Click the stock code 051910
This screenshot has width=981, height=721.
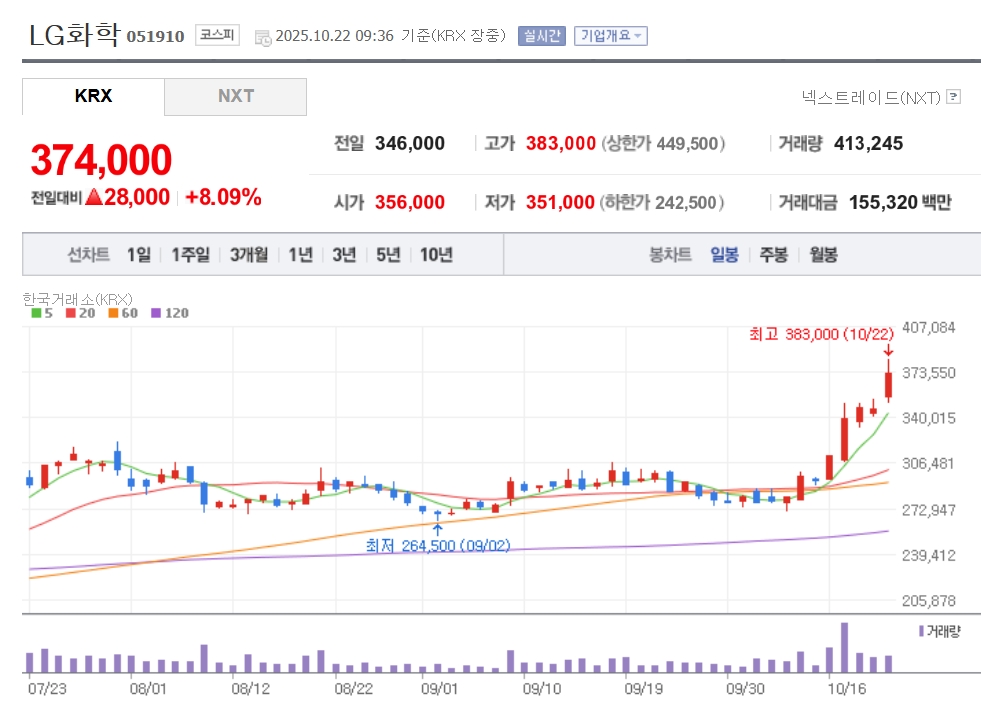(155, 36)
